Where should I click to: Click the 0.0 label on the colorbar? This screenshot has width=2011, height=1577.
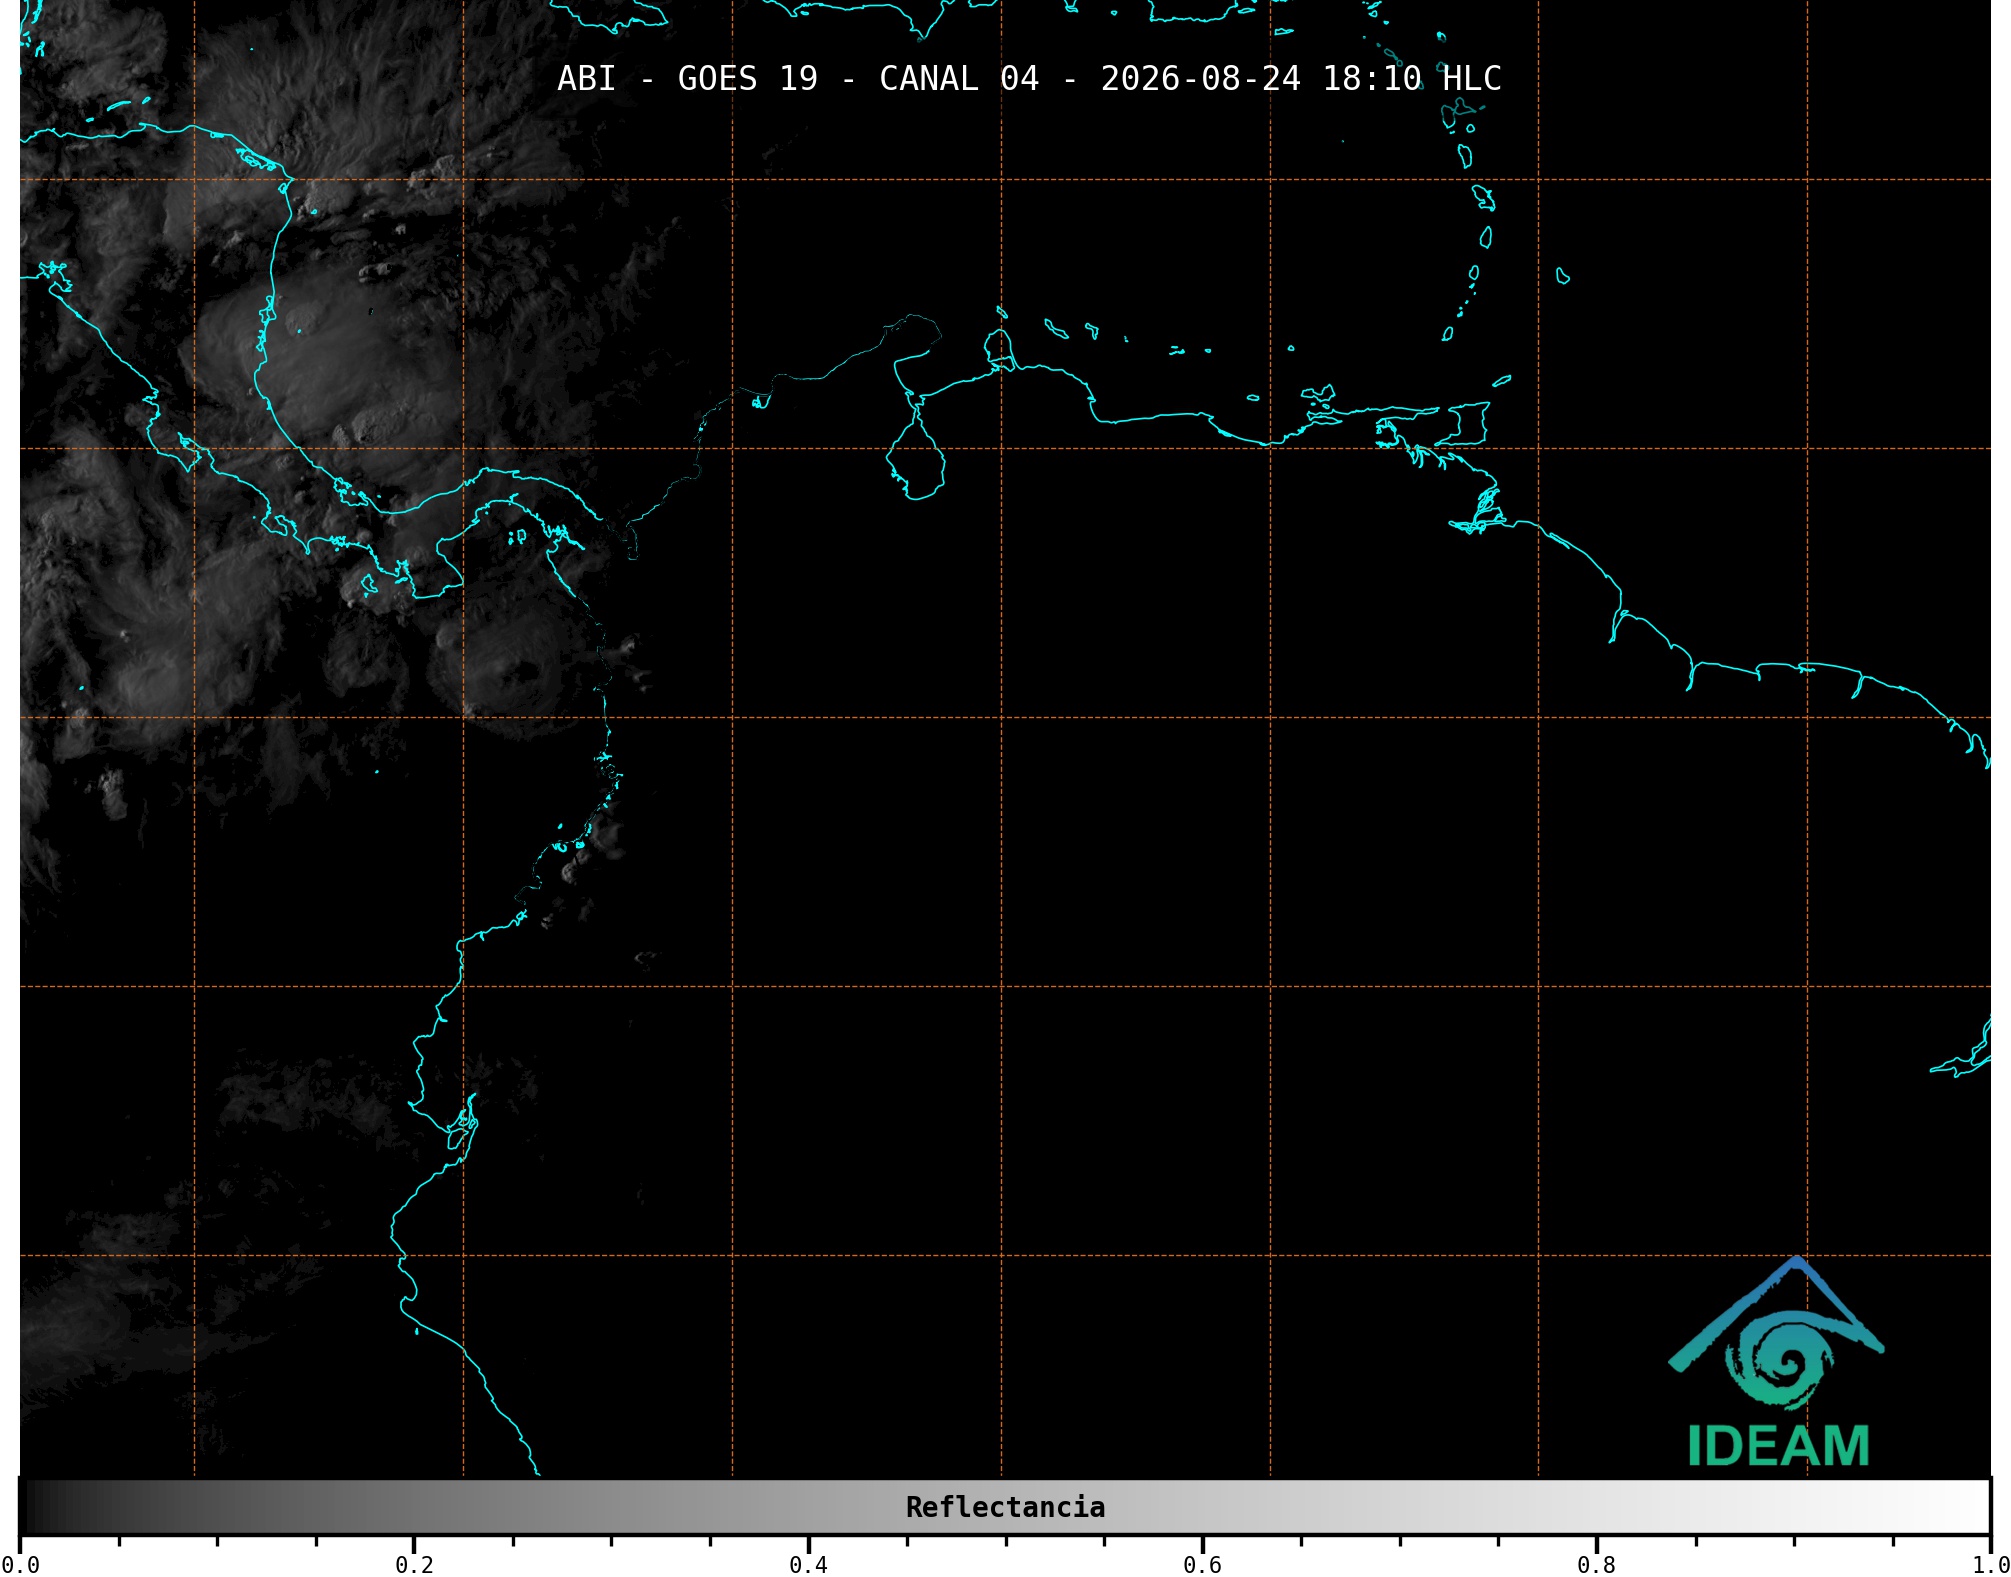pyautogui.click(x=20, y=1565)
